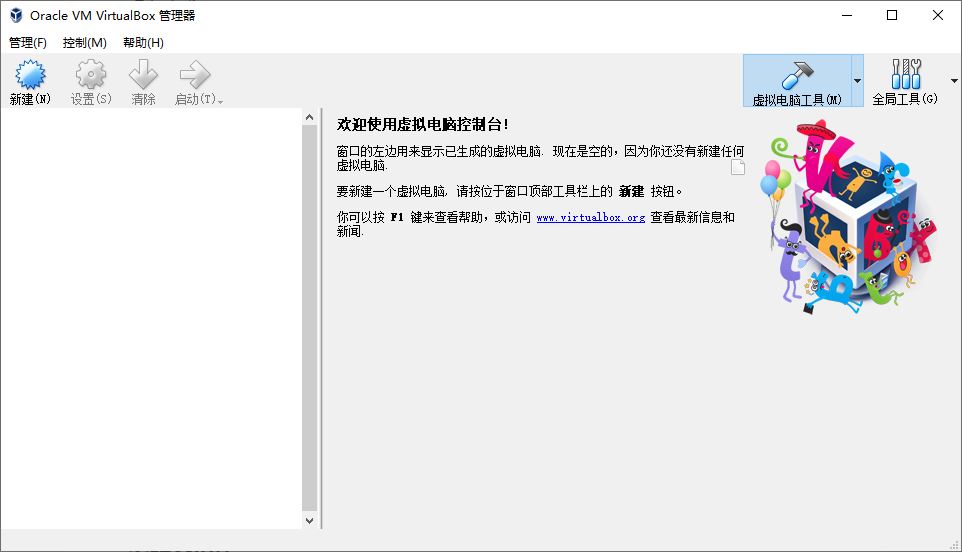Click the 欢迎使用虚拟电脑控制台! heading
This screenshot has height=552, width=962.
[x=422, y=125]
